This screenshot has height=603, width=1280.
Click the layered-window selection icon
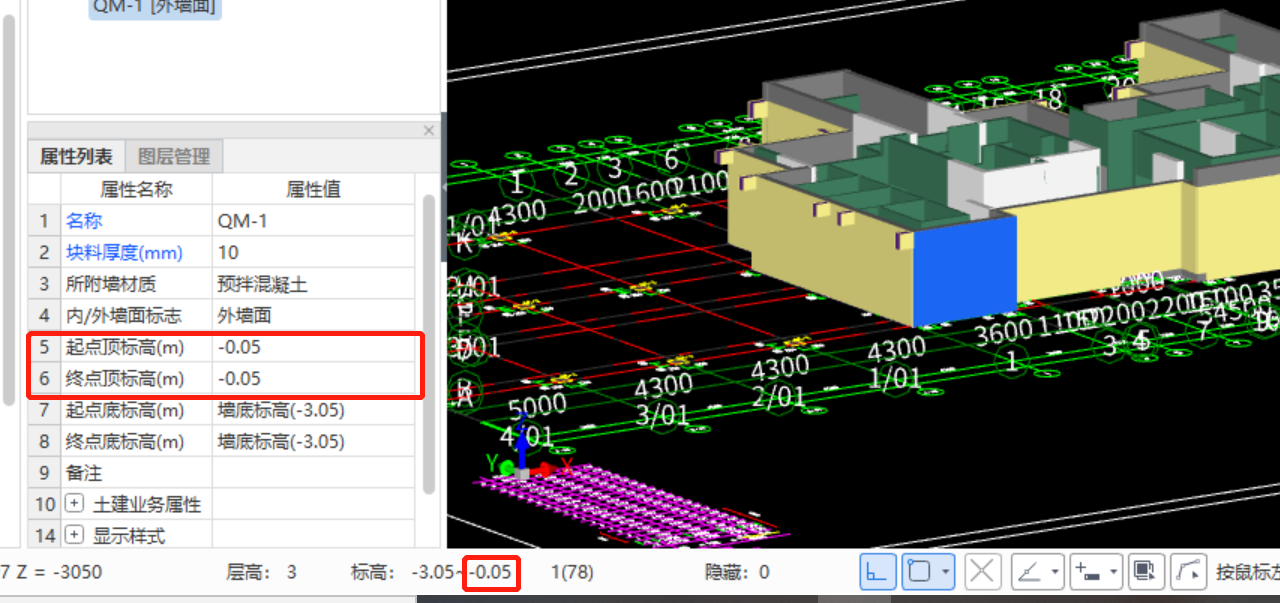[1144, 573]
